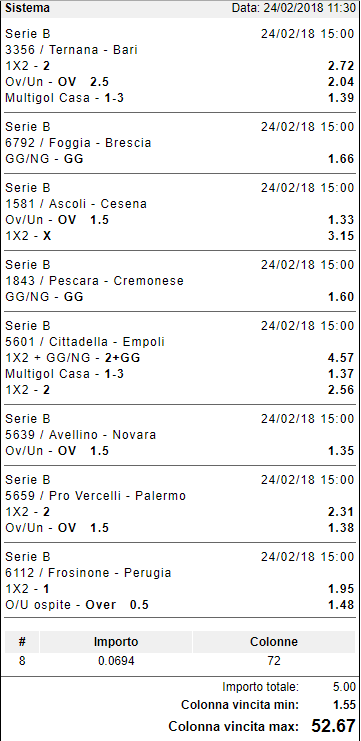The image size is (361, 741).
Task: Select the Avellino - Novara match line
Action: (x=80, y=434)
